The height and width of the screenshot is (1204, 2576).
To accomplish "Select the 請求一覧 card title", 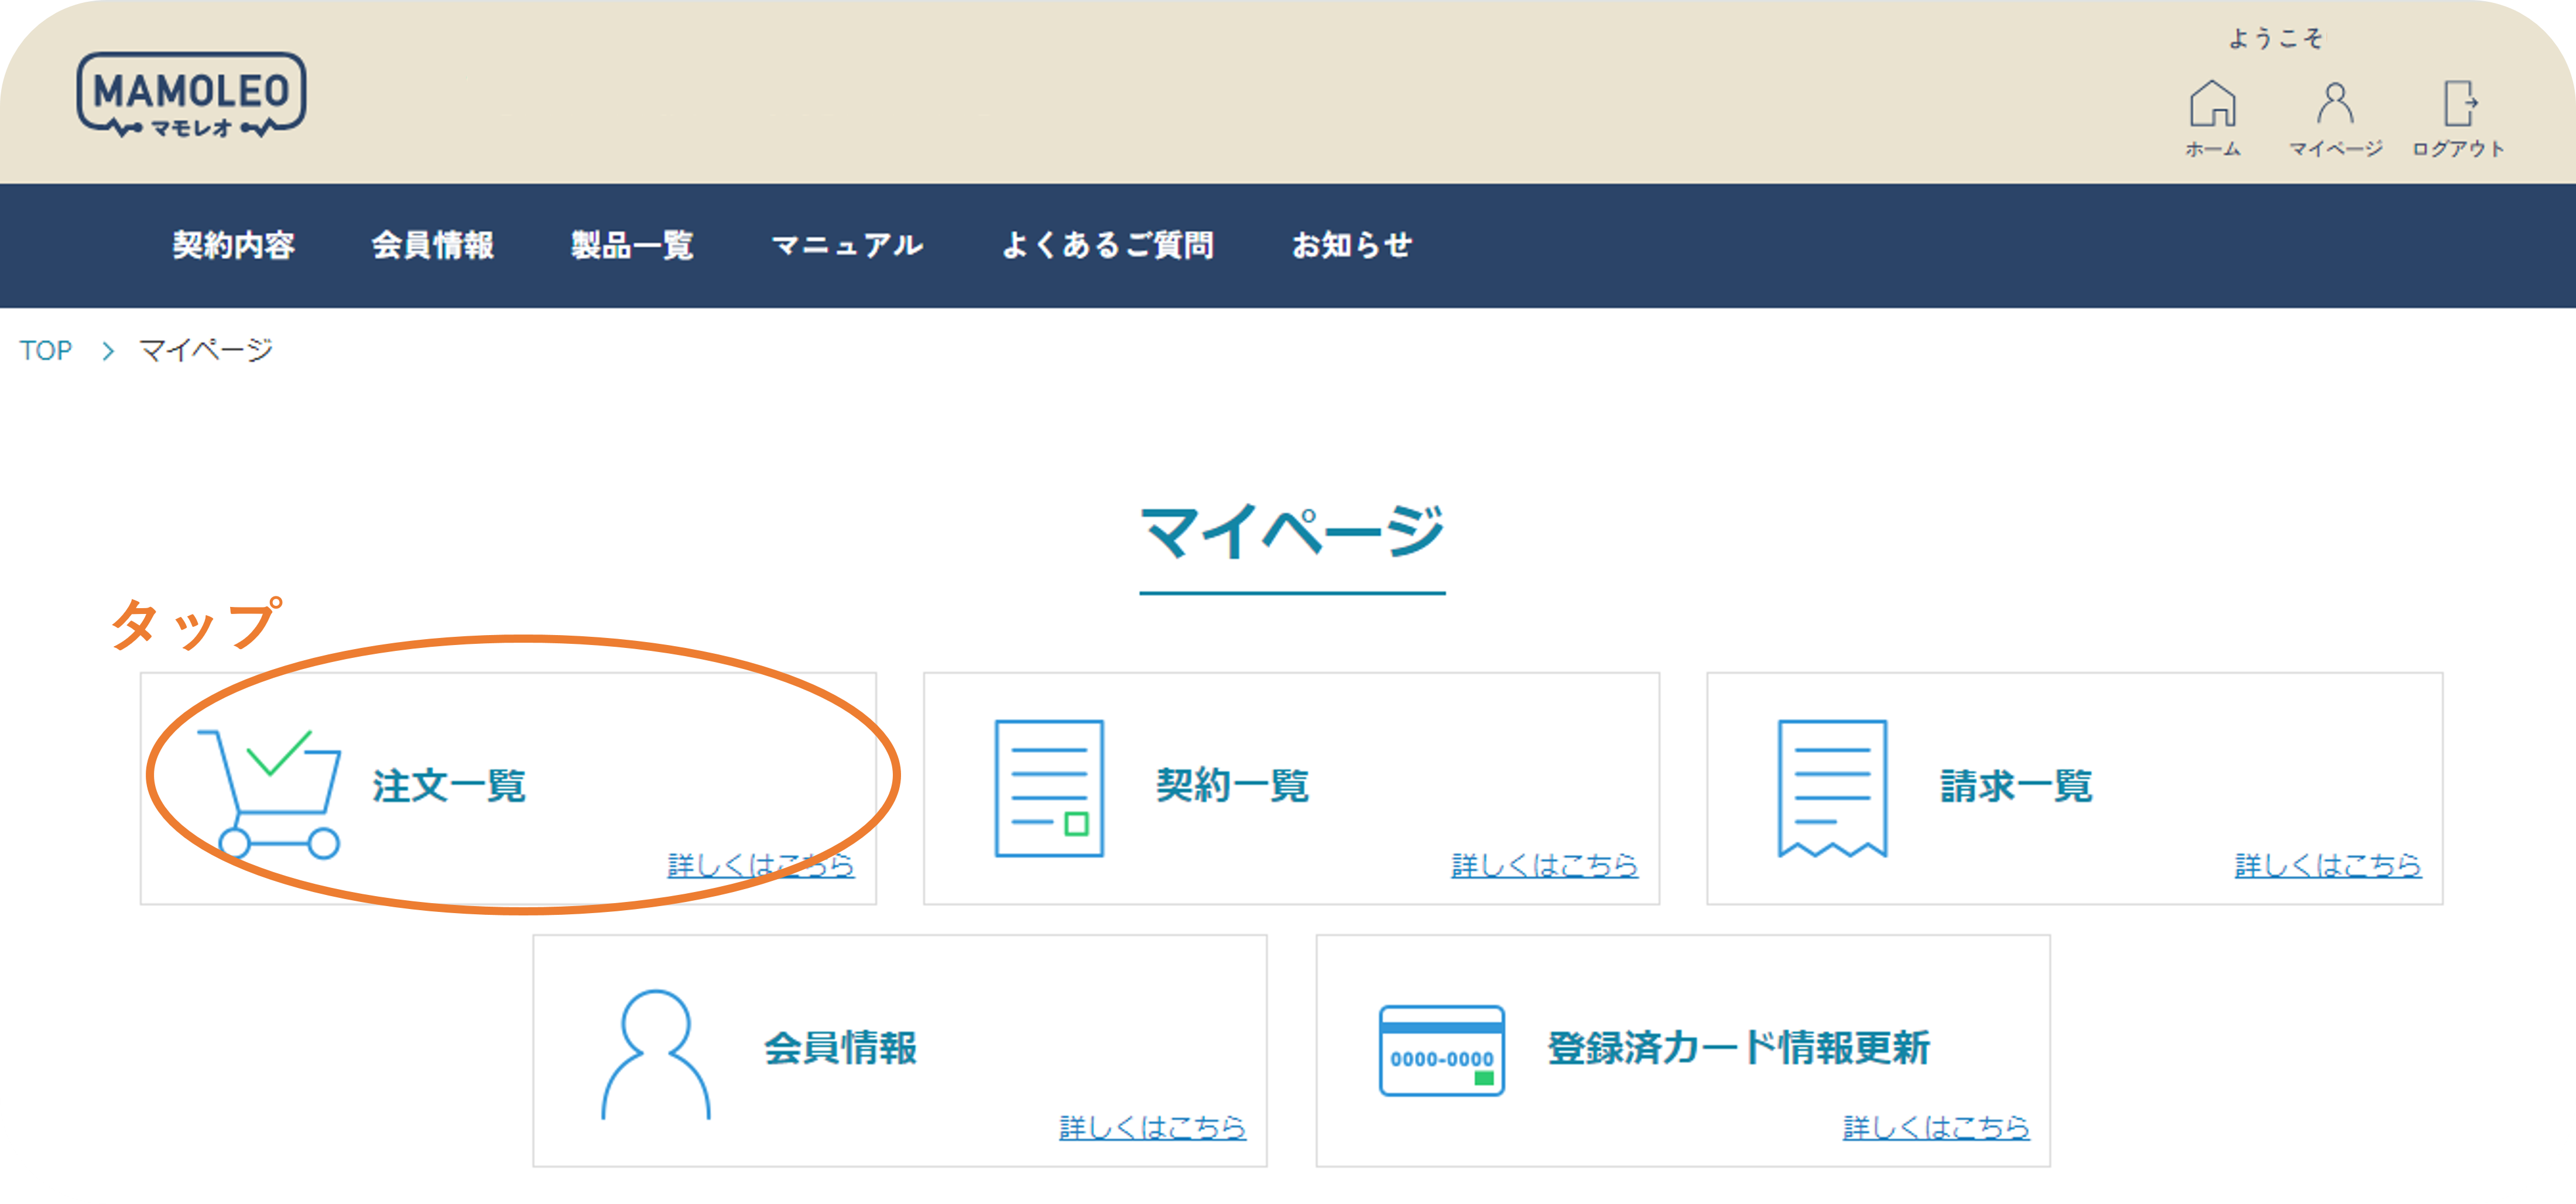I will [2016, 786].
